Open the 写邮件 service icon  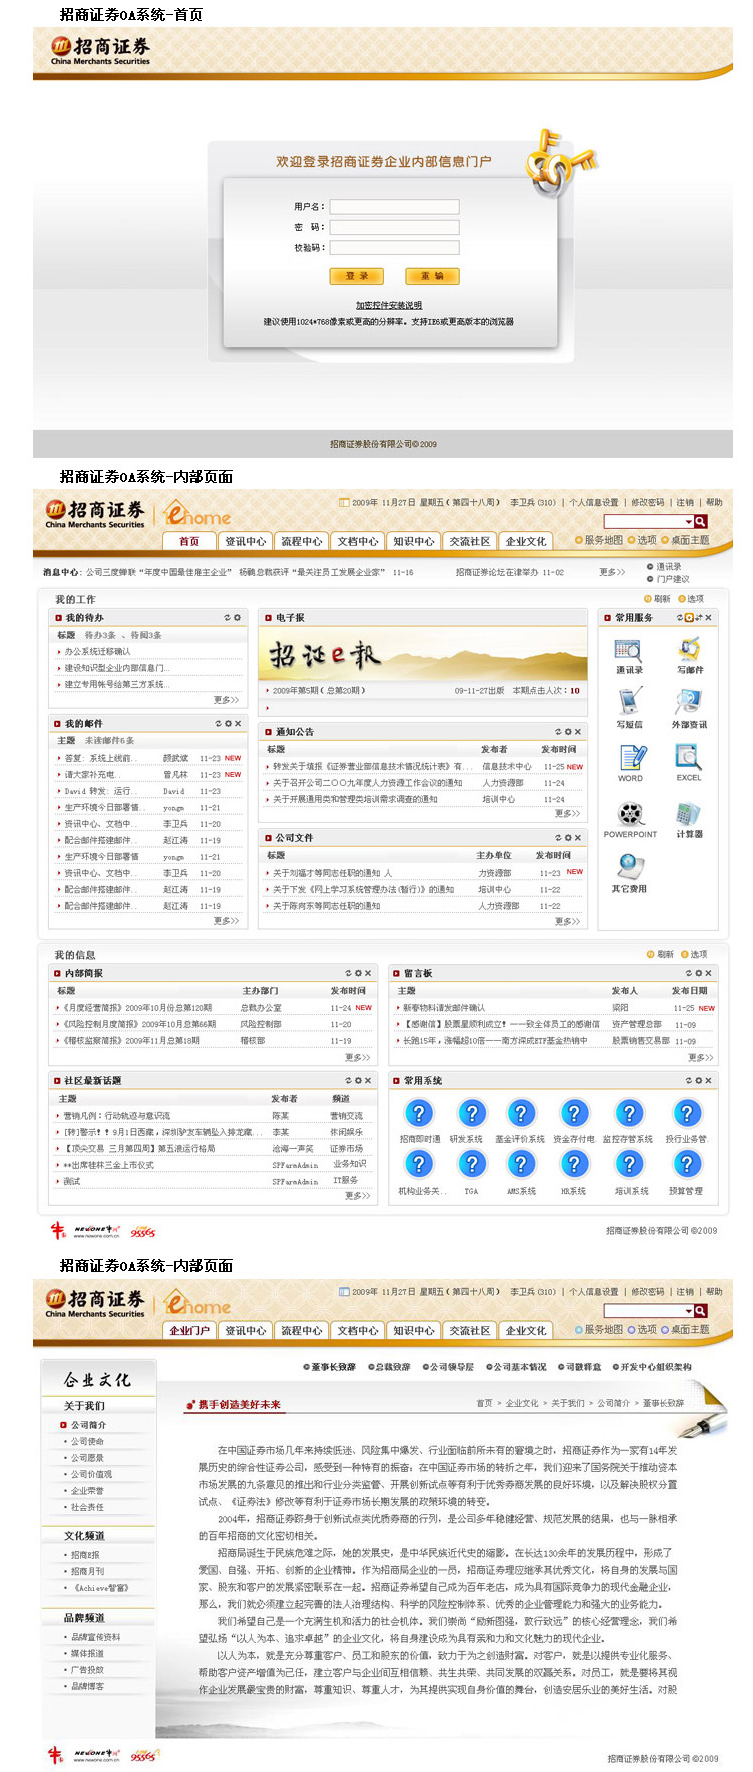point(689,649)
